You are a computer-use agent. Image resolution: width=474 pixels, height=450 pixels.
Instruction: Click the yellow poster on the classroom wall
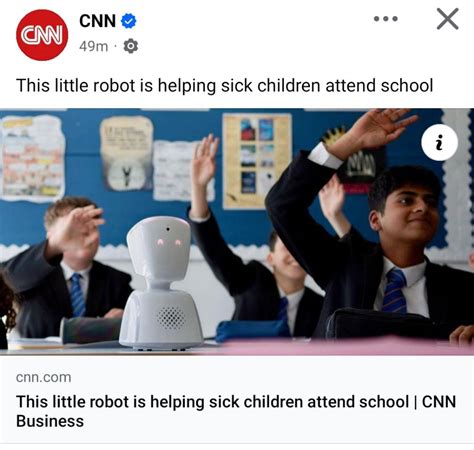pyautogui.click(x=257, y=161)
